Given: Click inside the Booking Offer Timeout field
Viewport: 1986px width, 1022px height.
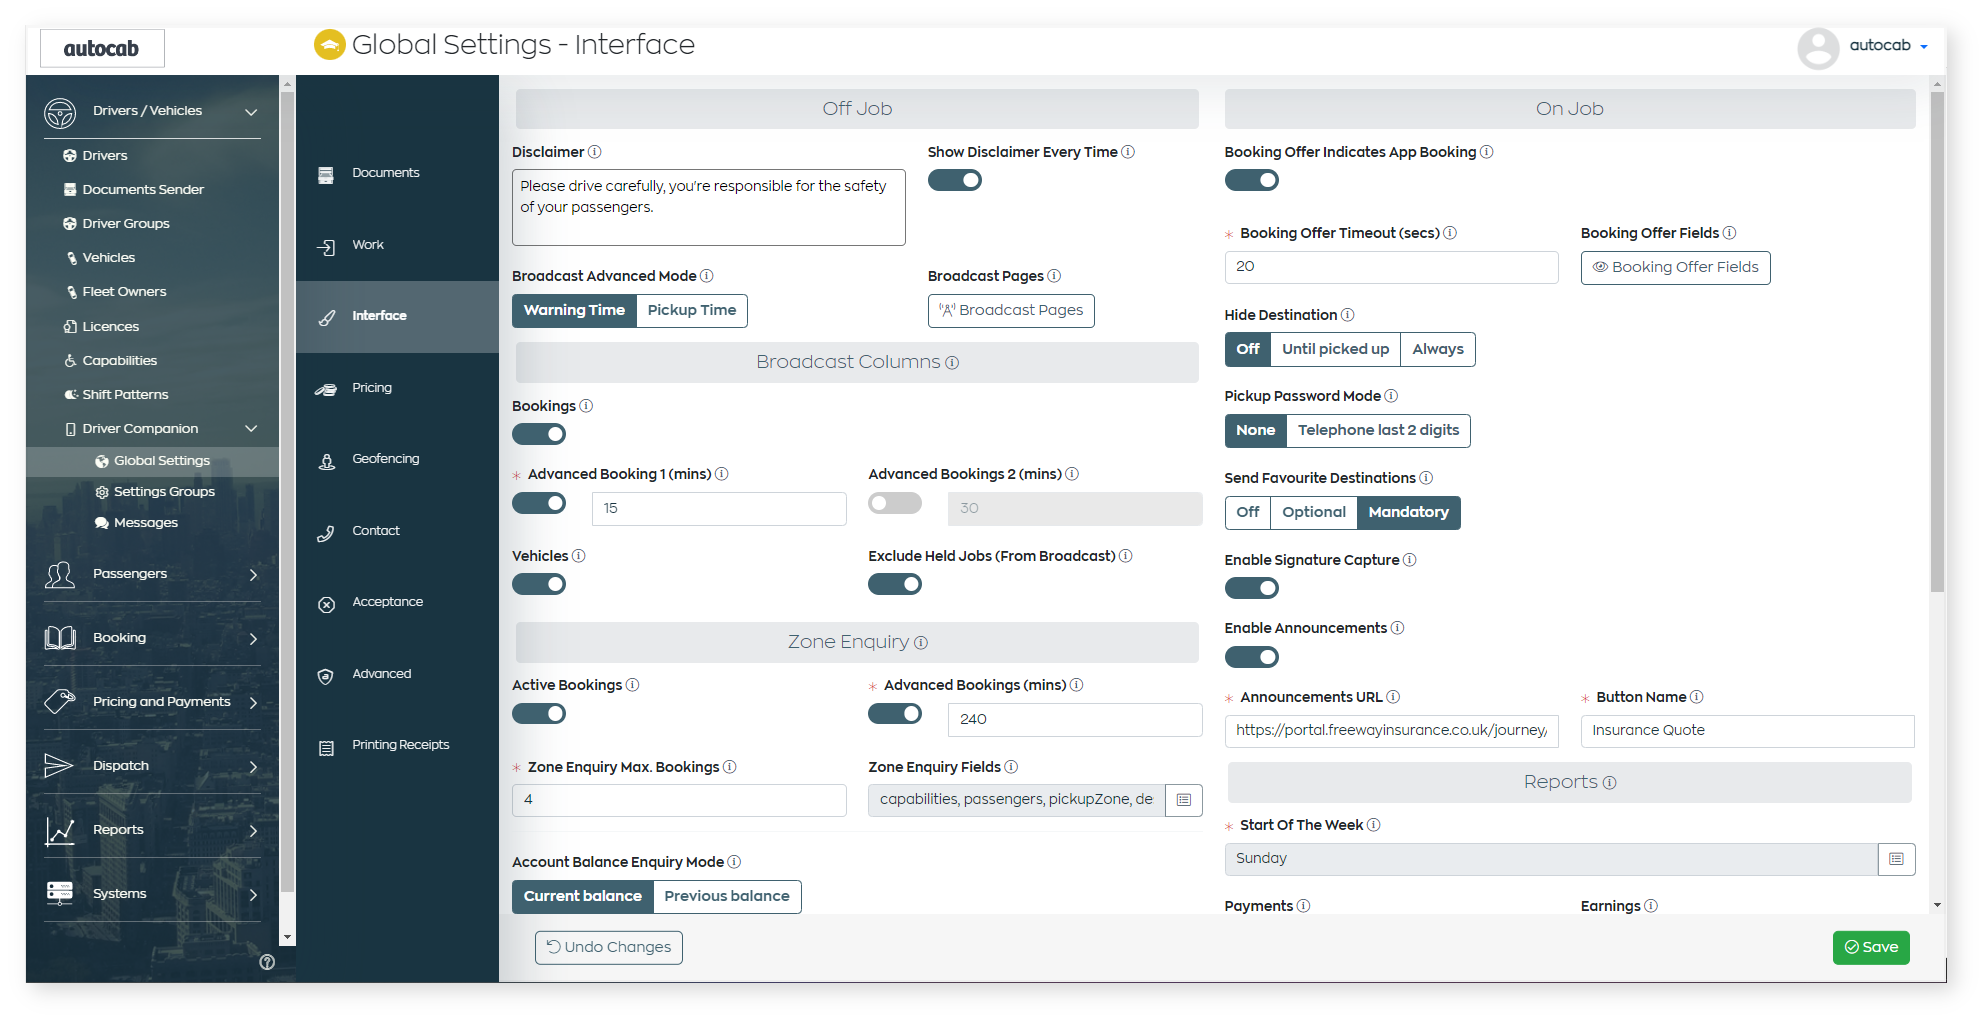Looking at the screenshot, I should tap(1390, 267).
